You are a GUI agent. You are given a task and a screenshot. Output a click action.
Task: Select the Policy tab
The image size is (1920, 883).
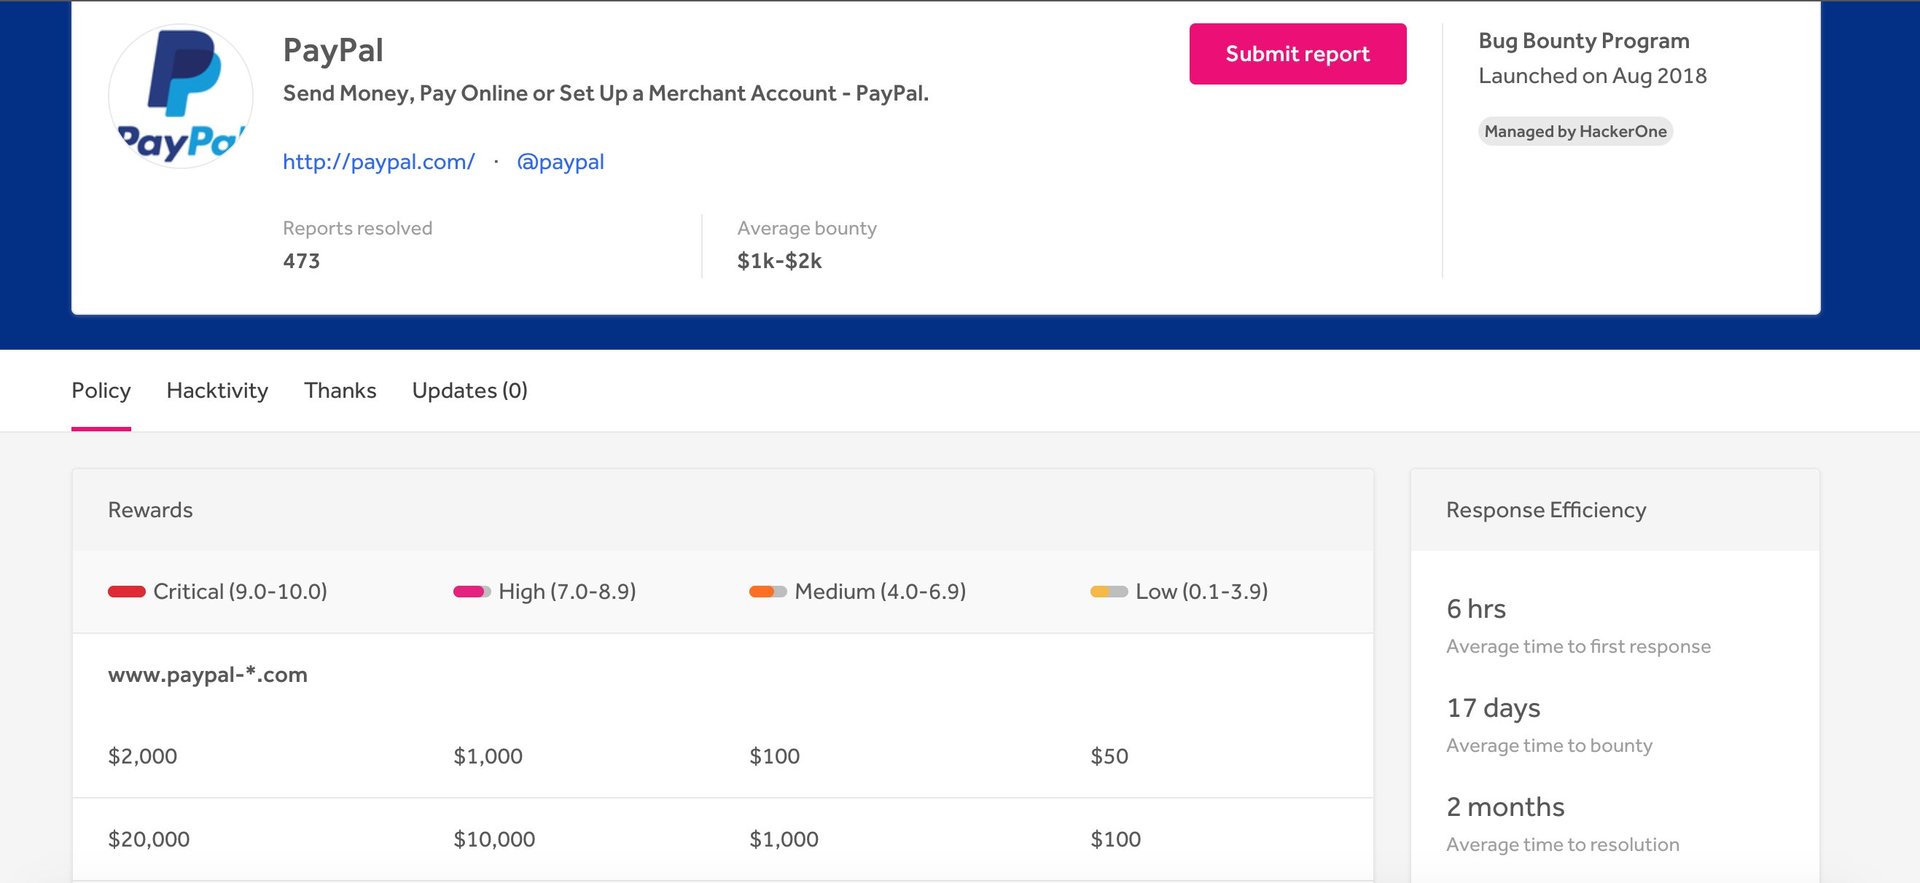[x=101, y=391]
